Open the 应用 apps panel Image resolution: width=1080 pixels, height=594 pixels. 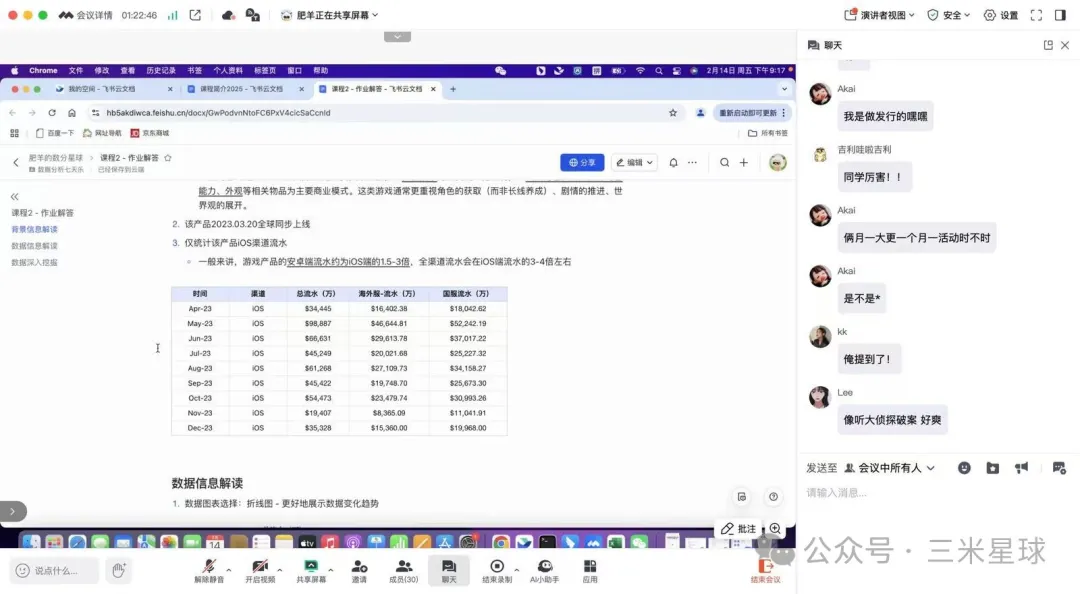[590, 570]
